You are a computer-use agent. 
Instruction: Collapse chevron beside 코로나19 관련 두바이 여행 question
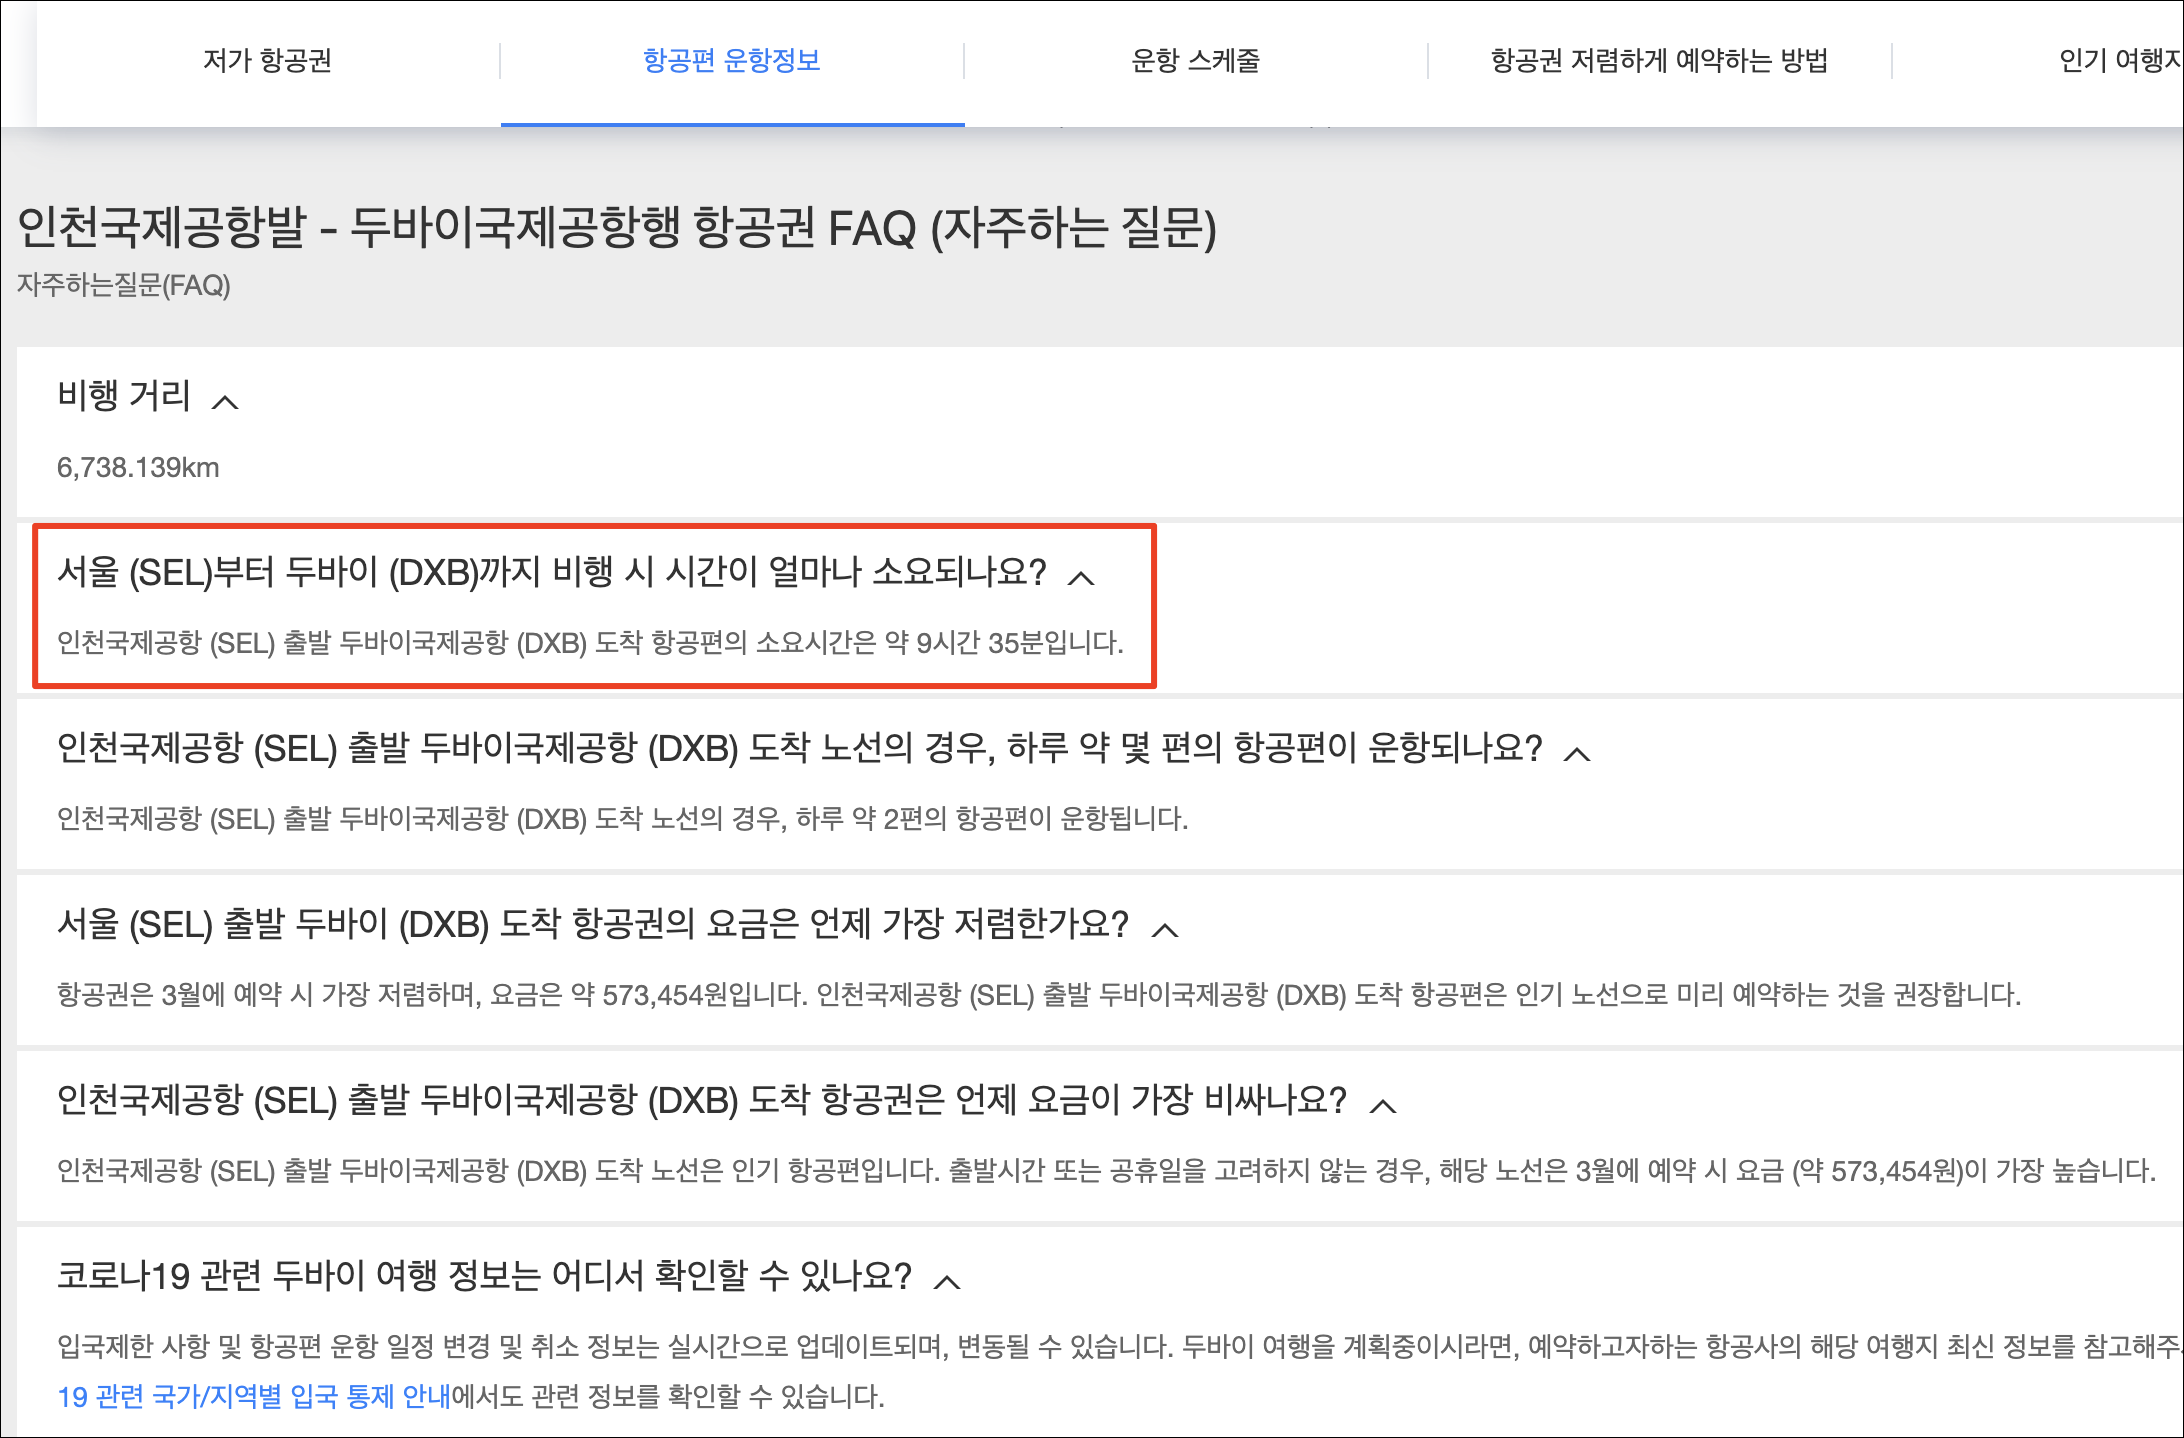coord(947,1282)
